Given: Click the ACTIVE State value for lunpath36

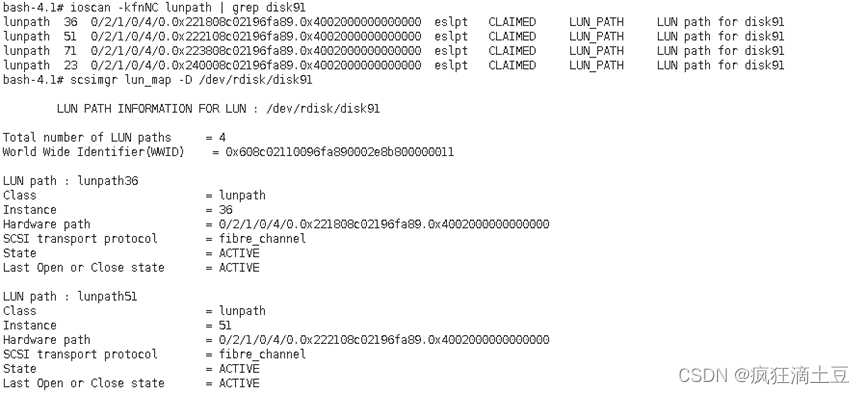Looking at the screenshot, I should pos(239,253).
